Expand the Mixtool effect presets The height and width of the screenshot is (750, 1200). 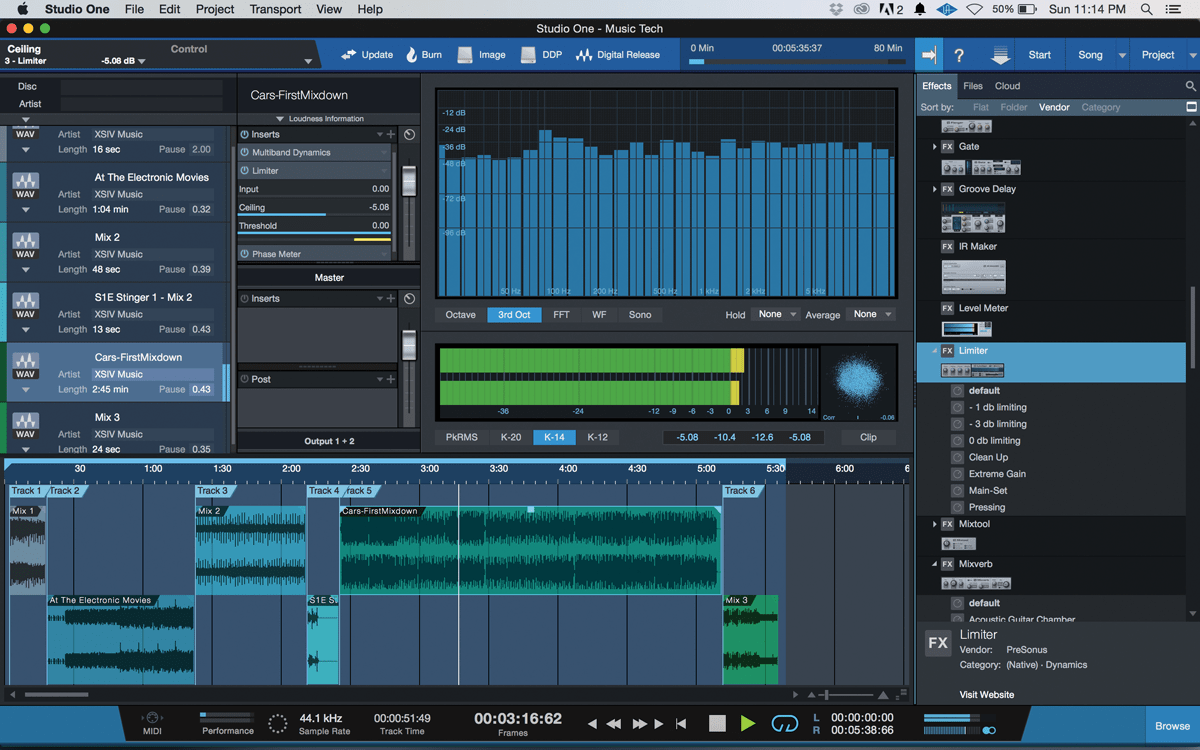pos(934,524)
